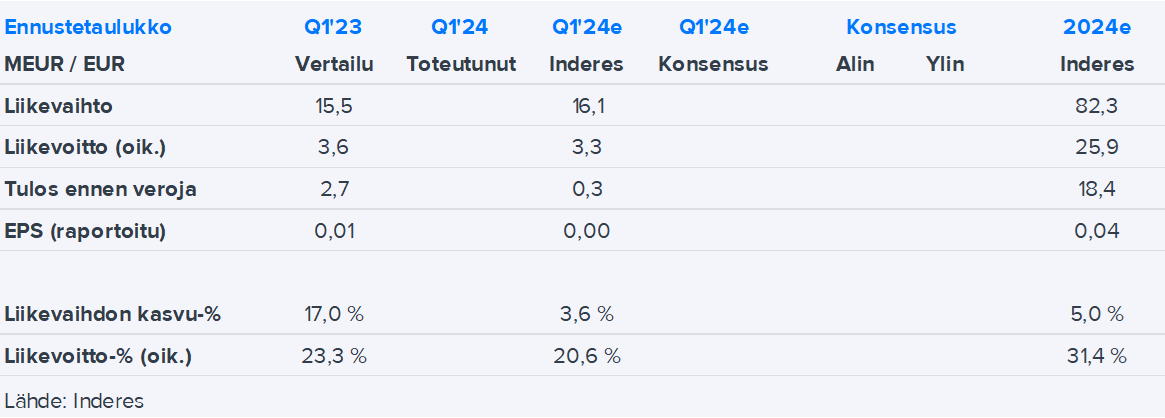Select the EPS (raportoitu) row label
1165x418 pixels.
pos(85,231)
